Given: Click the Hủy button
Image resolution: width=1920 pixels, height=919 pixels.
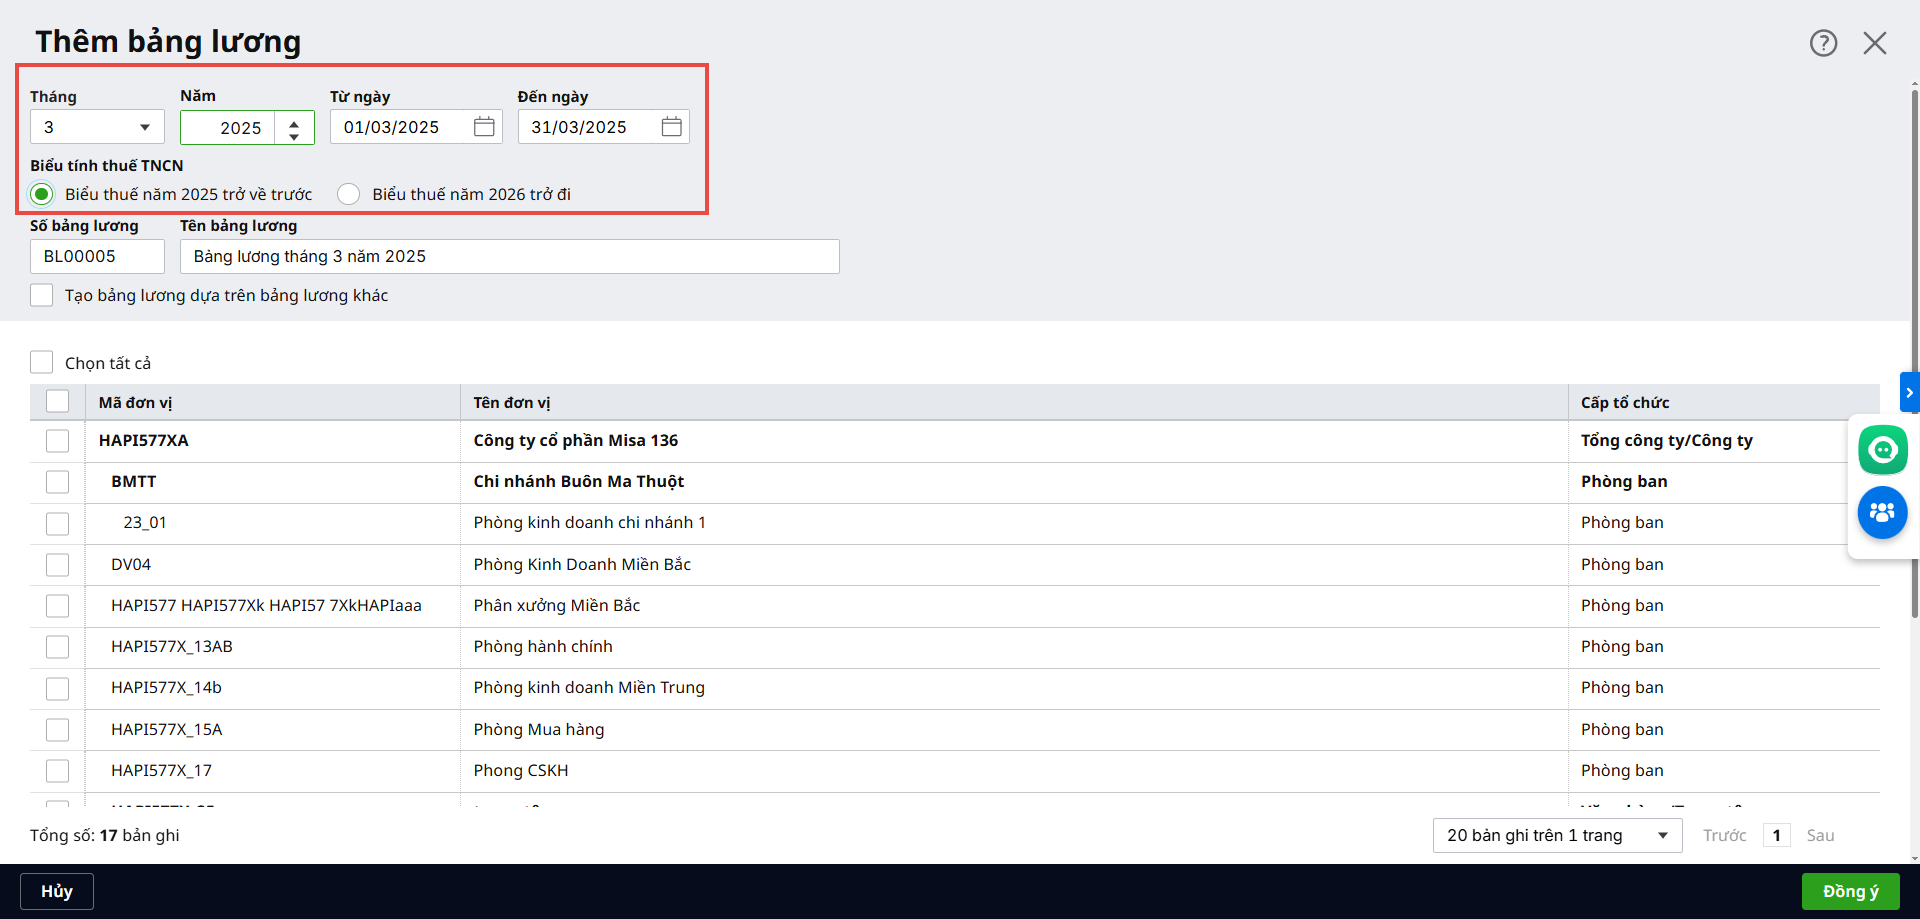Looking at the screenshot, I should (x=57, y=891).
